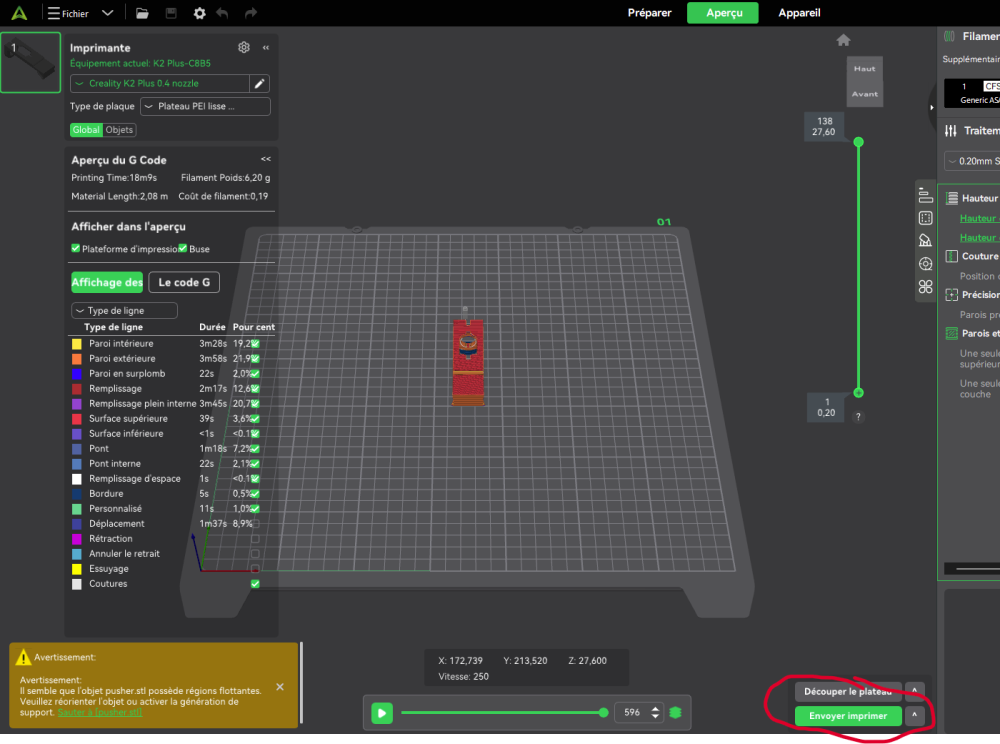Click the redo arrow icon
The width and height of the screenshot is (1000, 744).
251,13
